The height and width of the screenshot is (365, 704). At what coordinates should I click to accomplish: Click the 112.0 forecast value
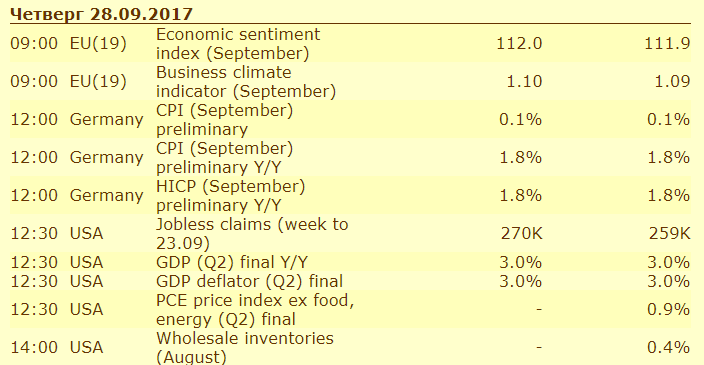[x=519, y=44]
